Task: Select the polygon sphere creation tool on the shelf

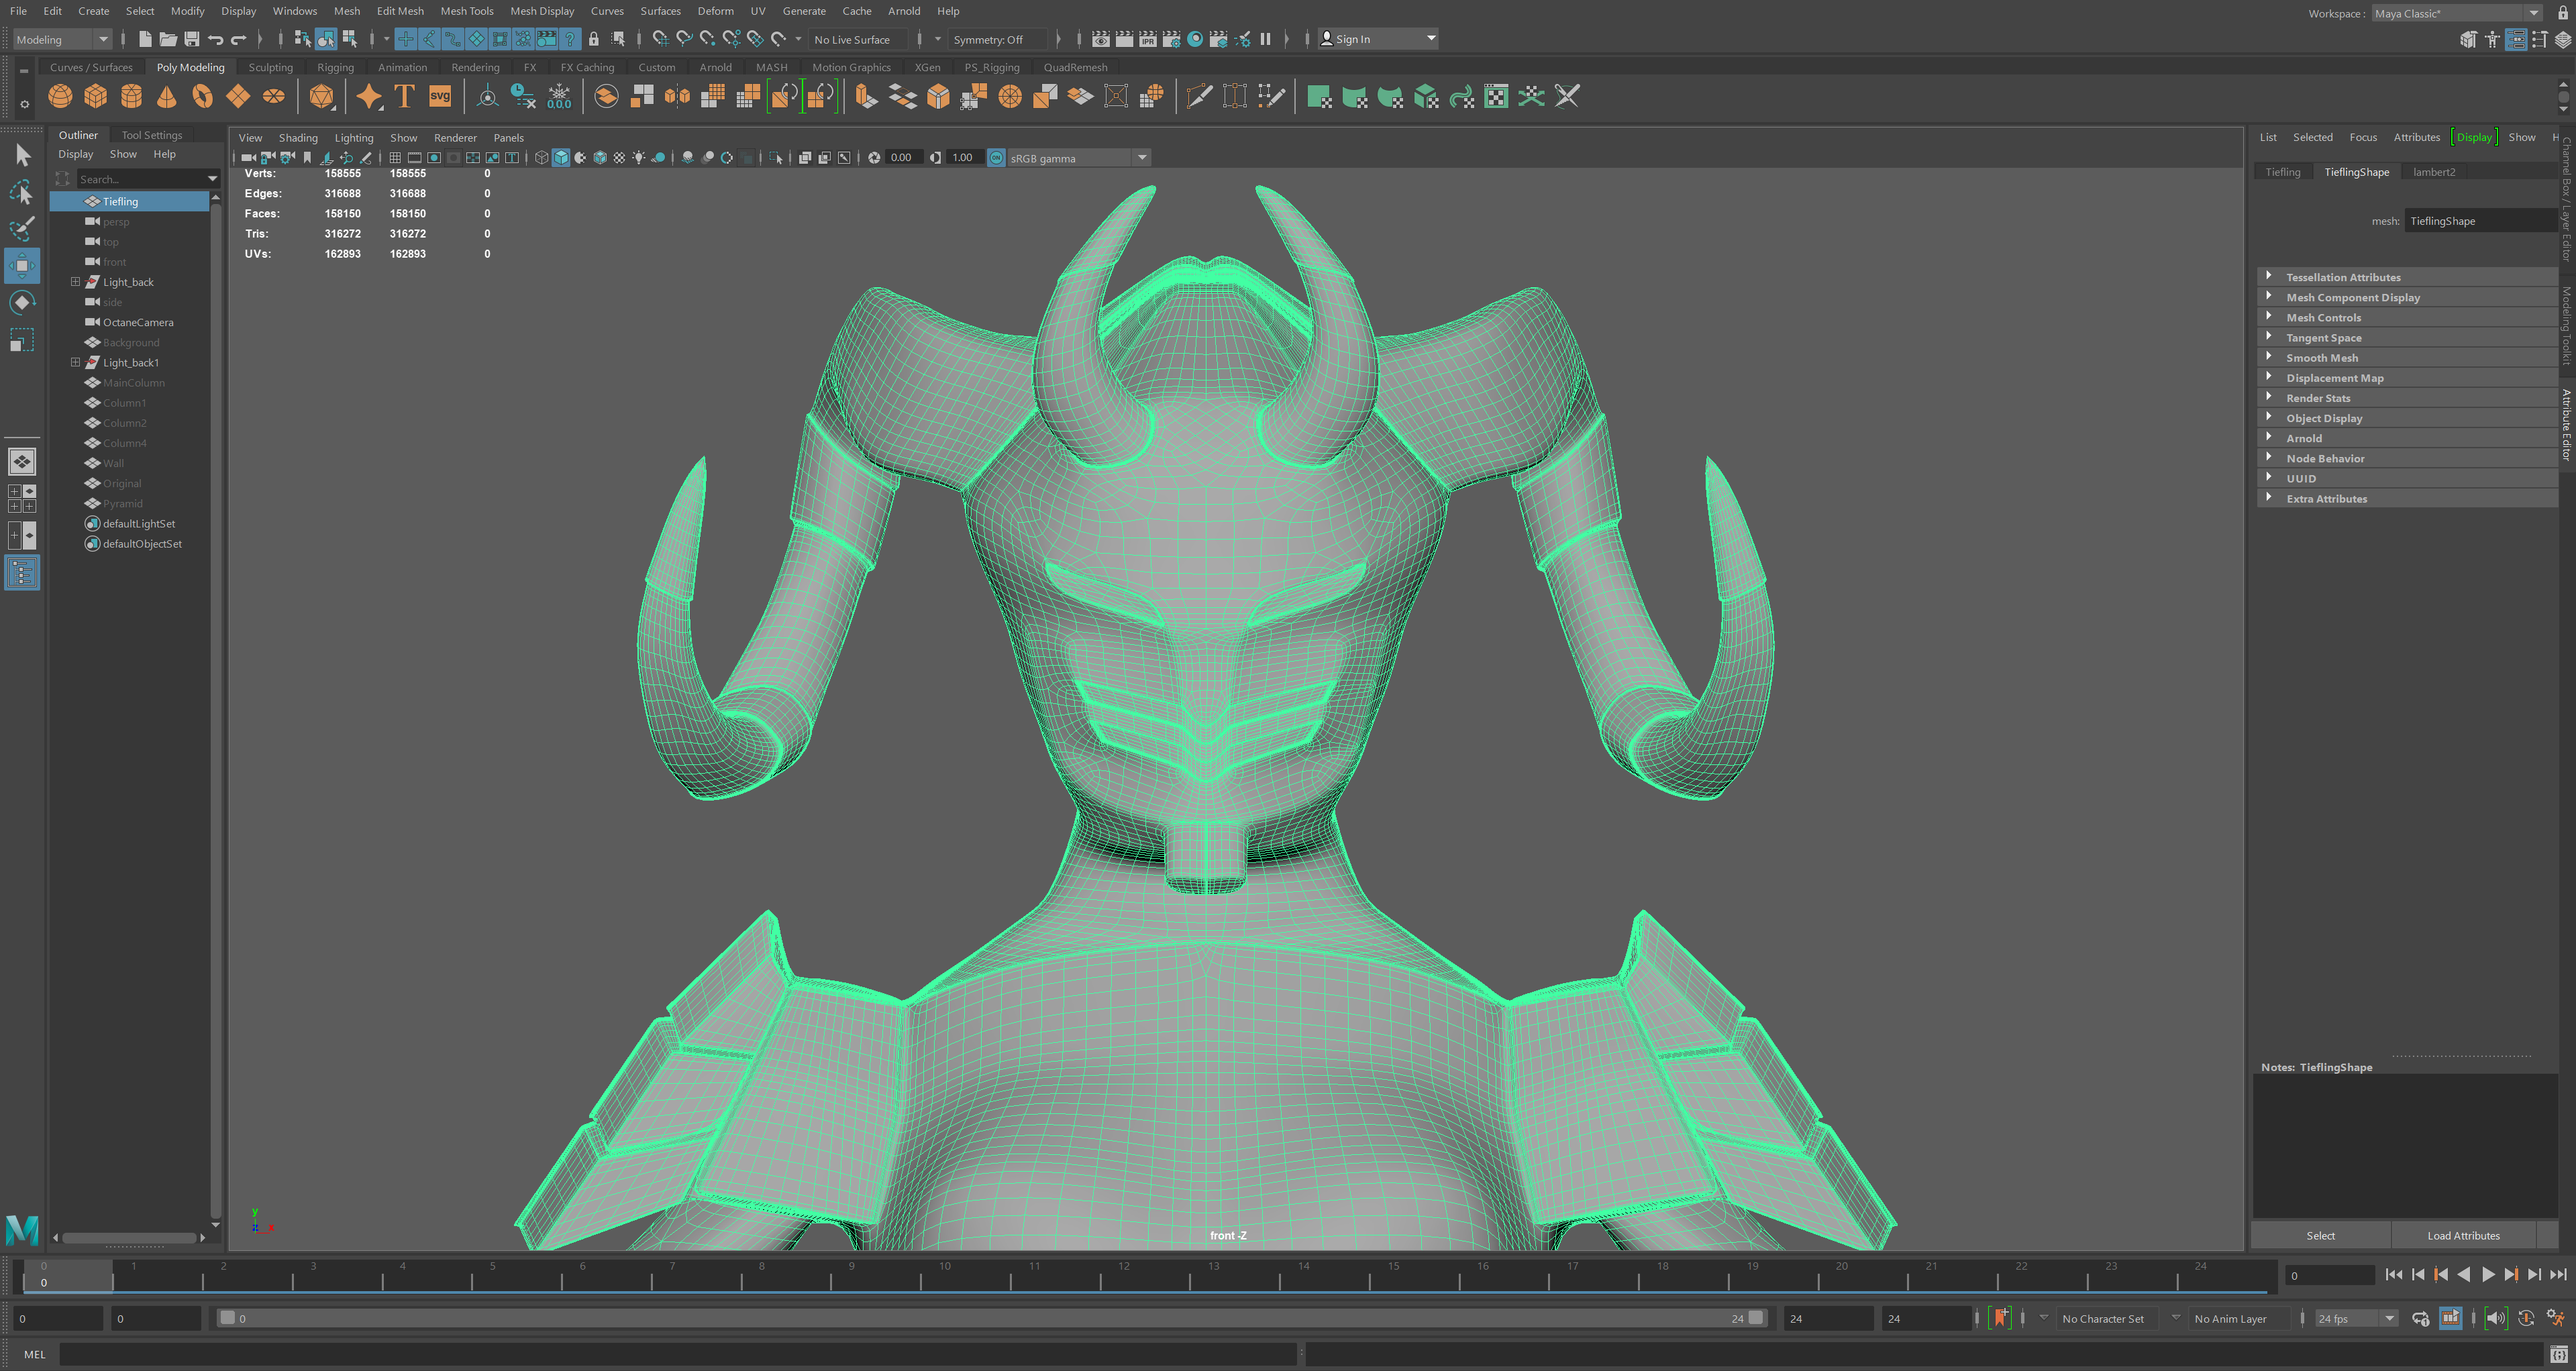Action: tap(60, 96)
